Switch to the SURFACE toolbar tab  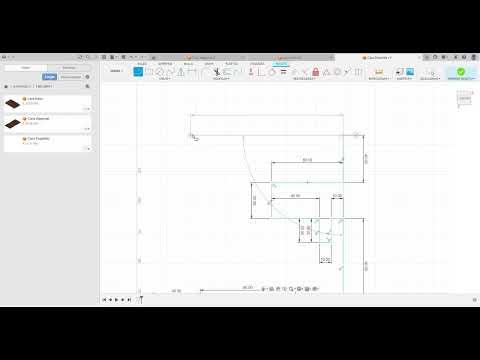[165, 64]
